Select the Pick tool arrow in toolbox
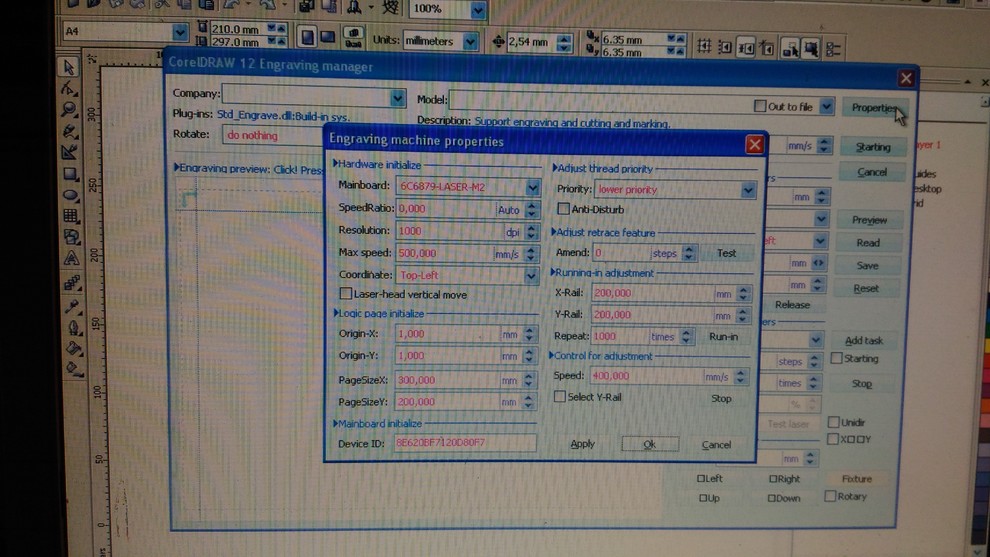Screen dimensions: 990x557 click(69, 68)
